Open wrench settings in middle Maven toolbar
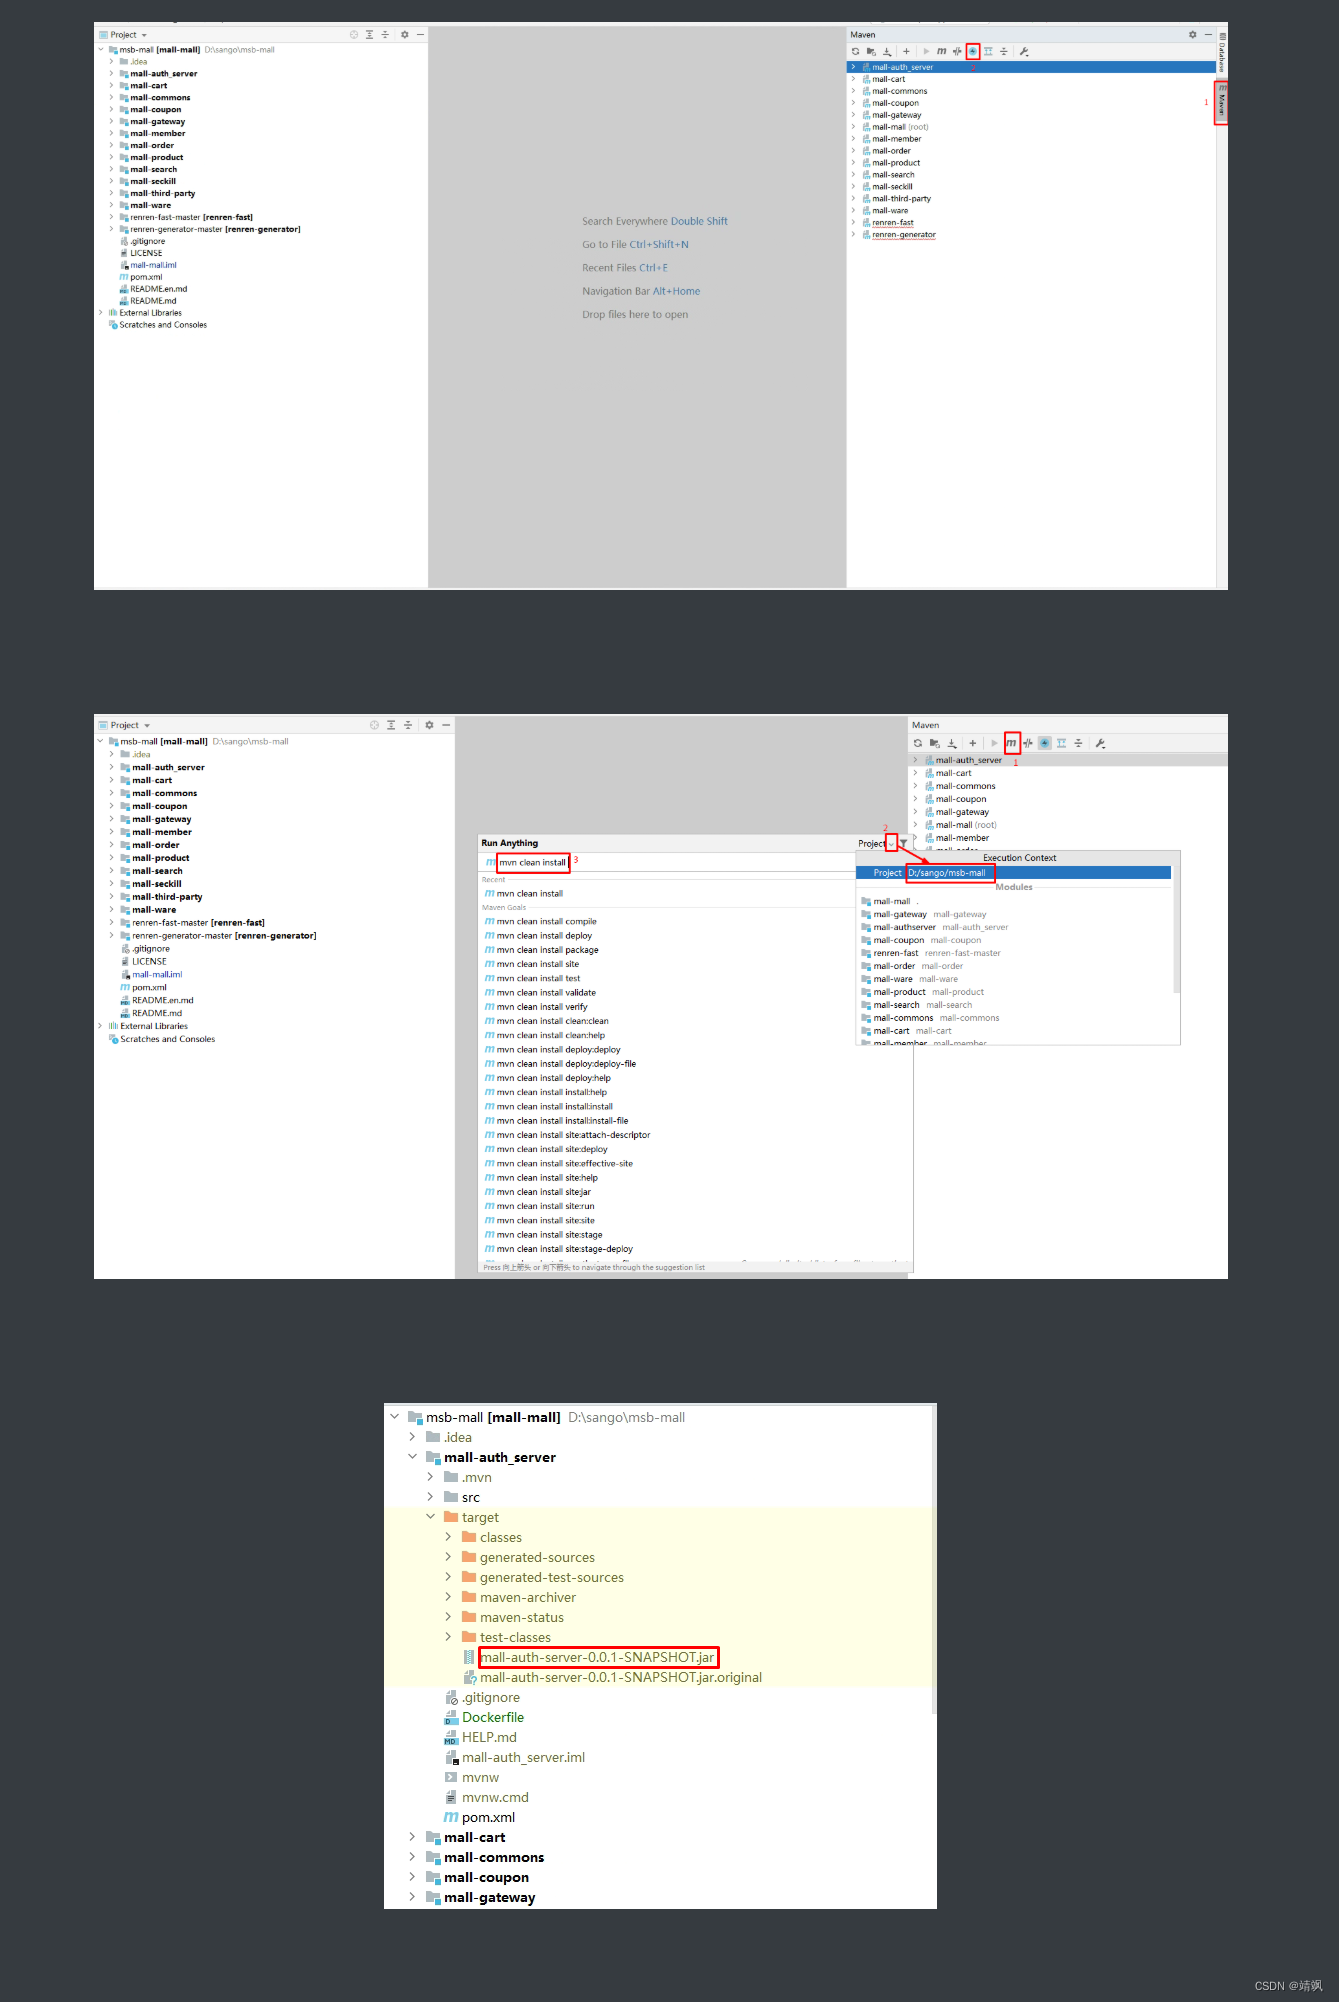 click(1100, 743)
